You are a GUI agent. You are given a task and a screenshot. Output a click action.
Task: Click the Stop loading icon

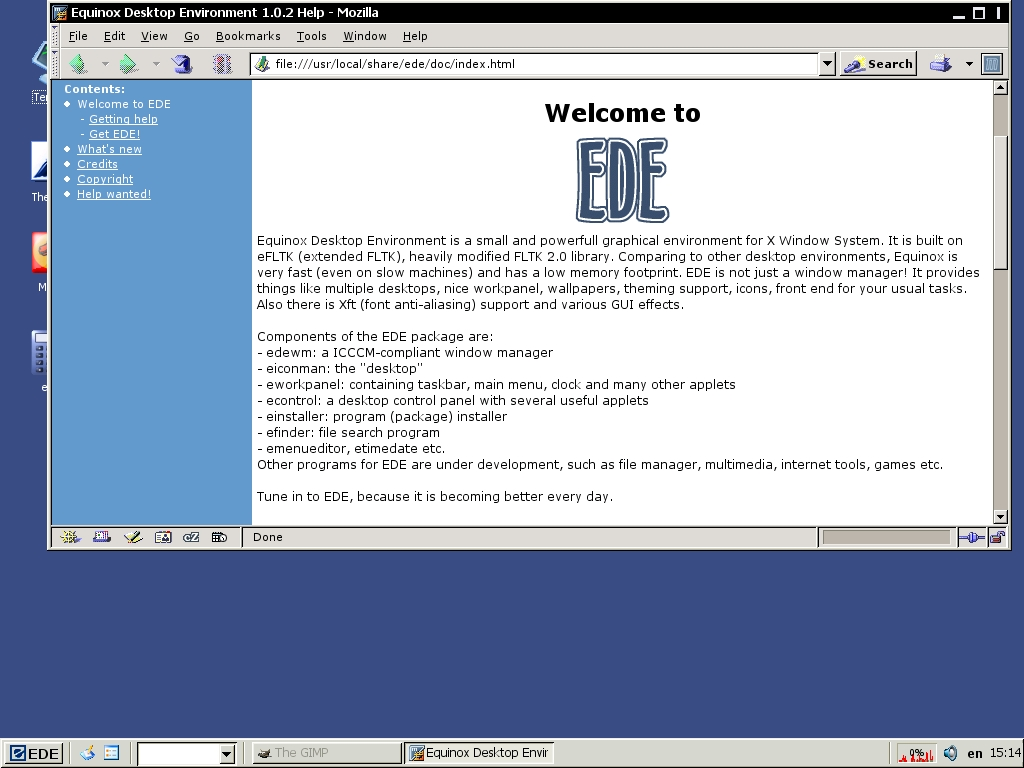(x=222, y=63)
